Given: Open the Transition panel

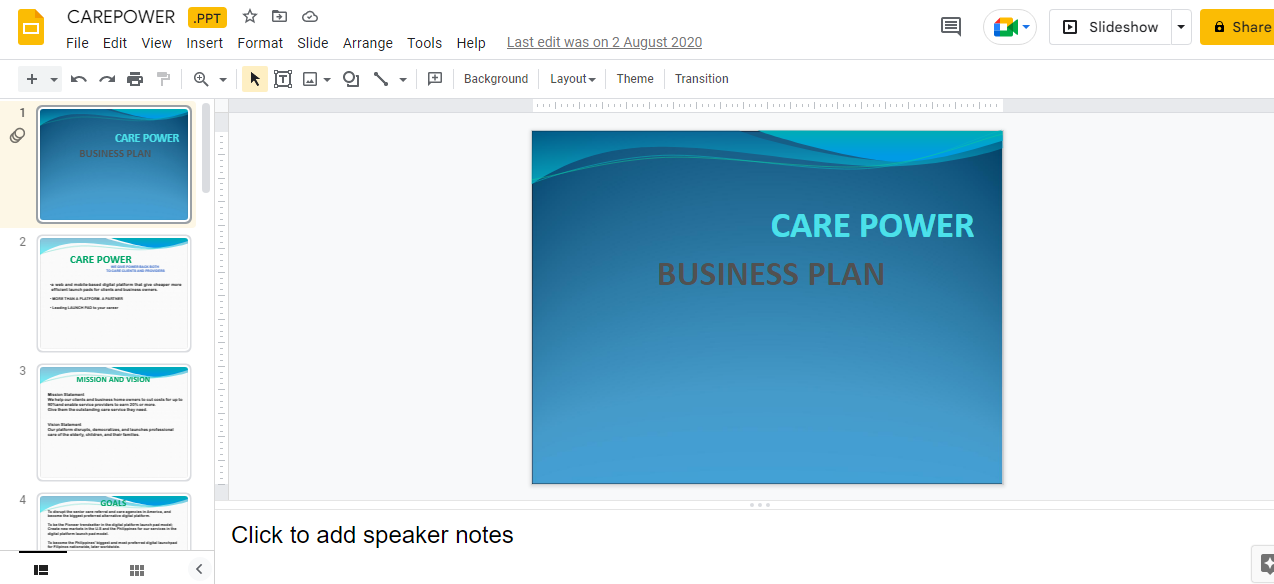Looking at the screenshot, I should 702,79.
